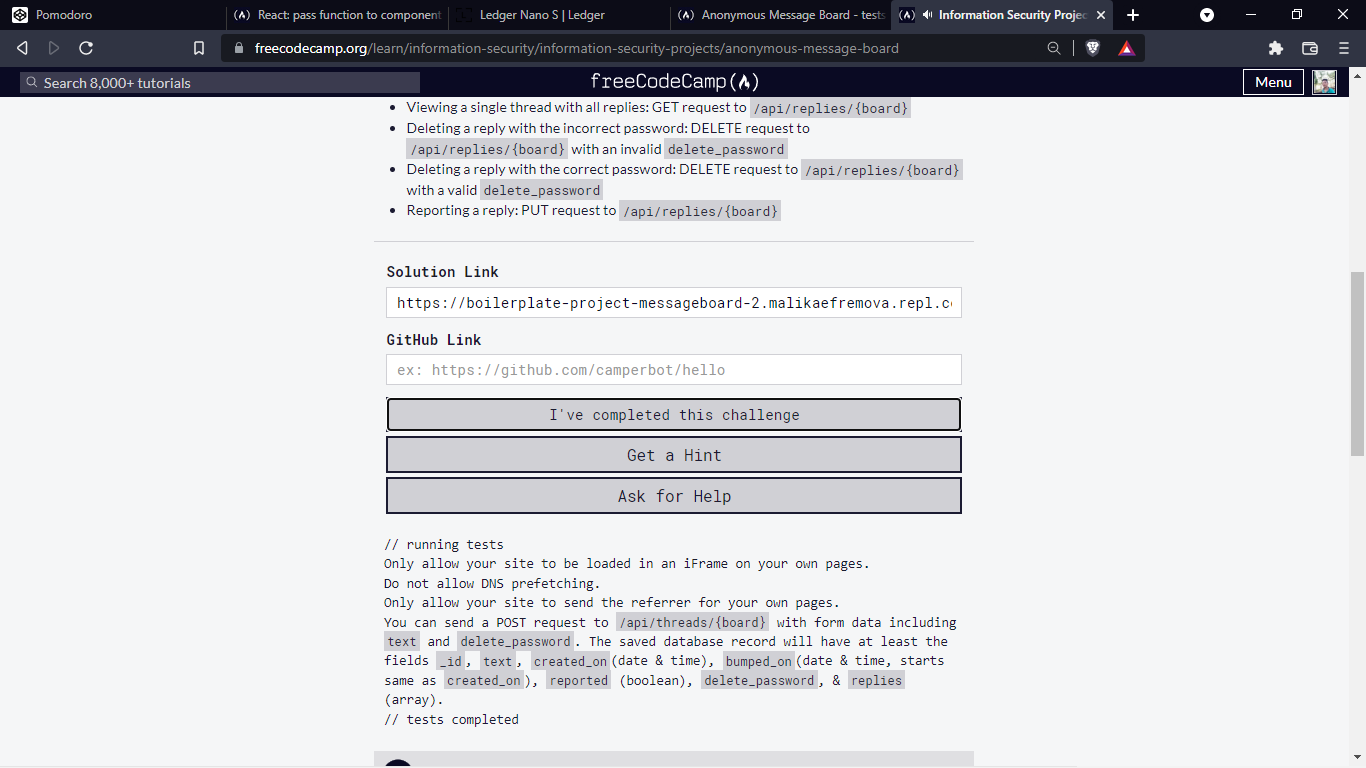
Task: Click the "/api/threads/{board}" code snippet
Action: pos(692,622)
